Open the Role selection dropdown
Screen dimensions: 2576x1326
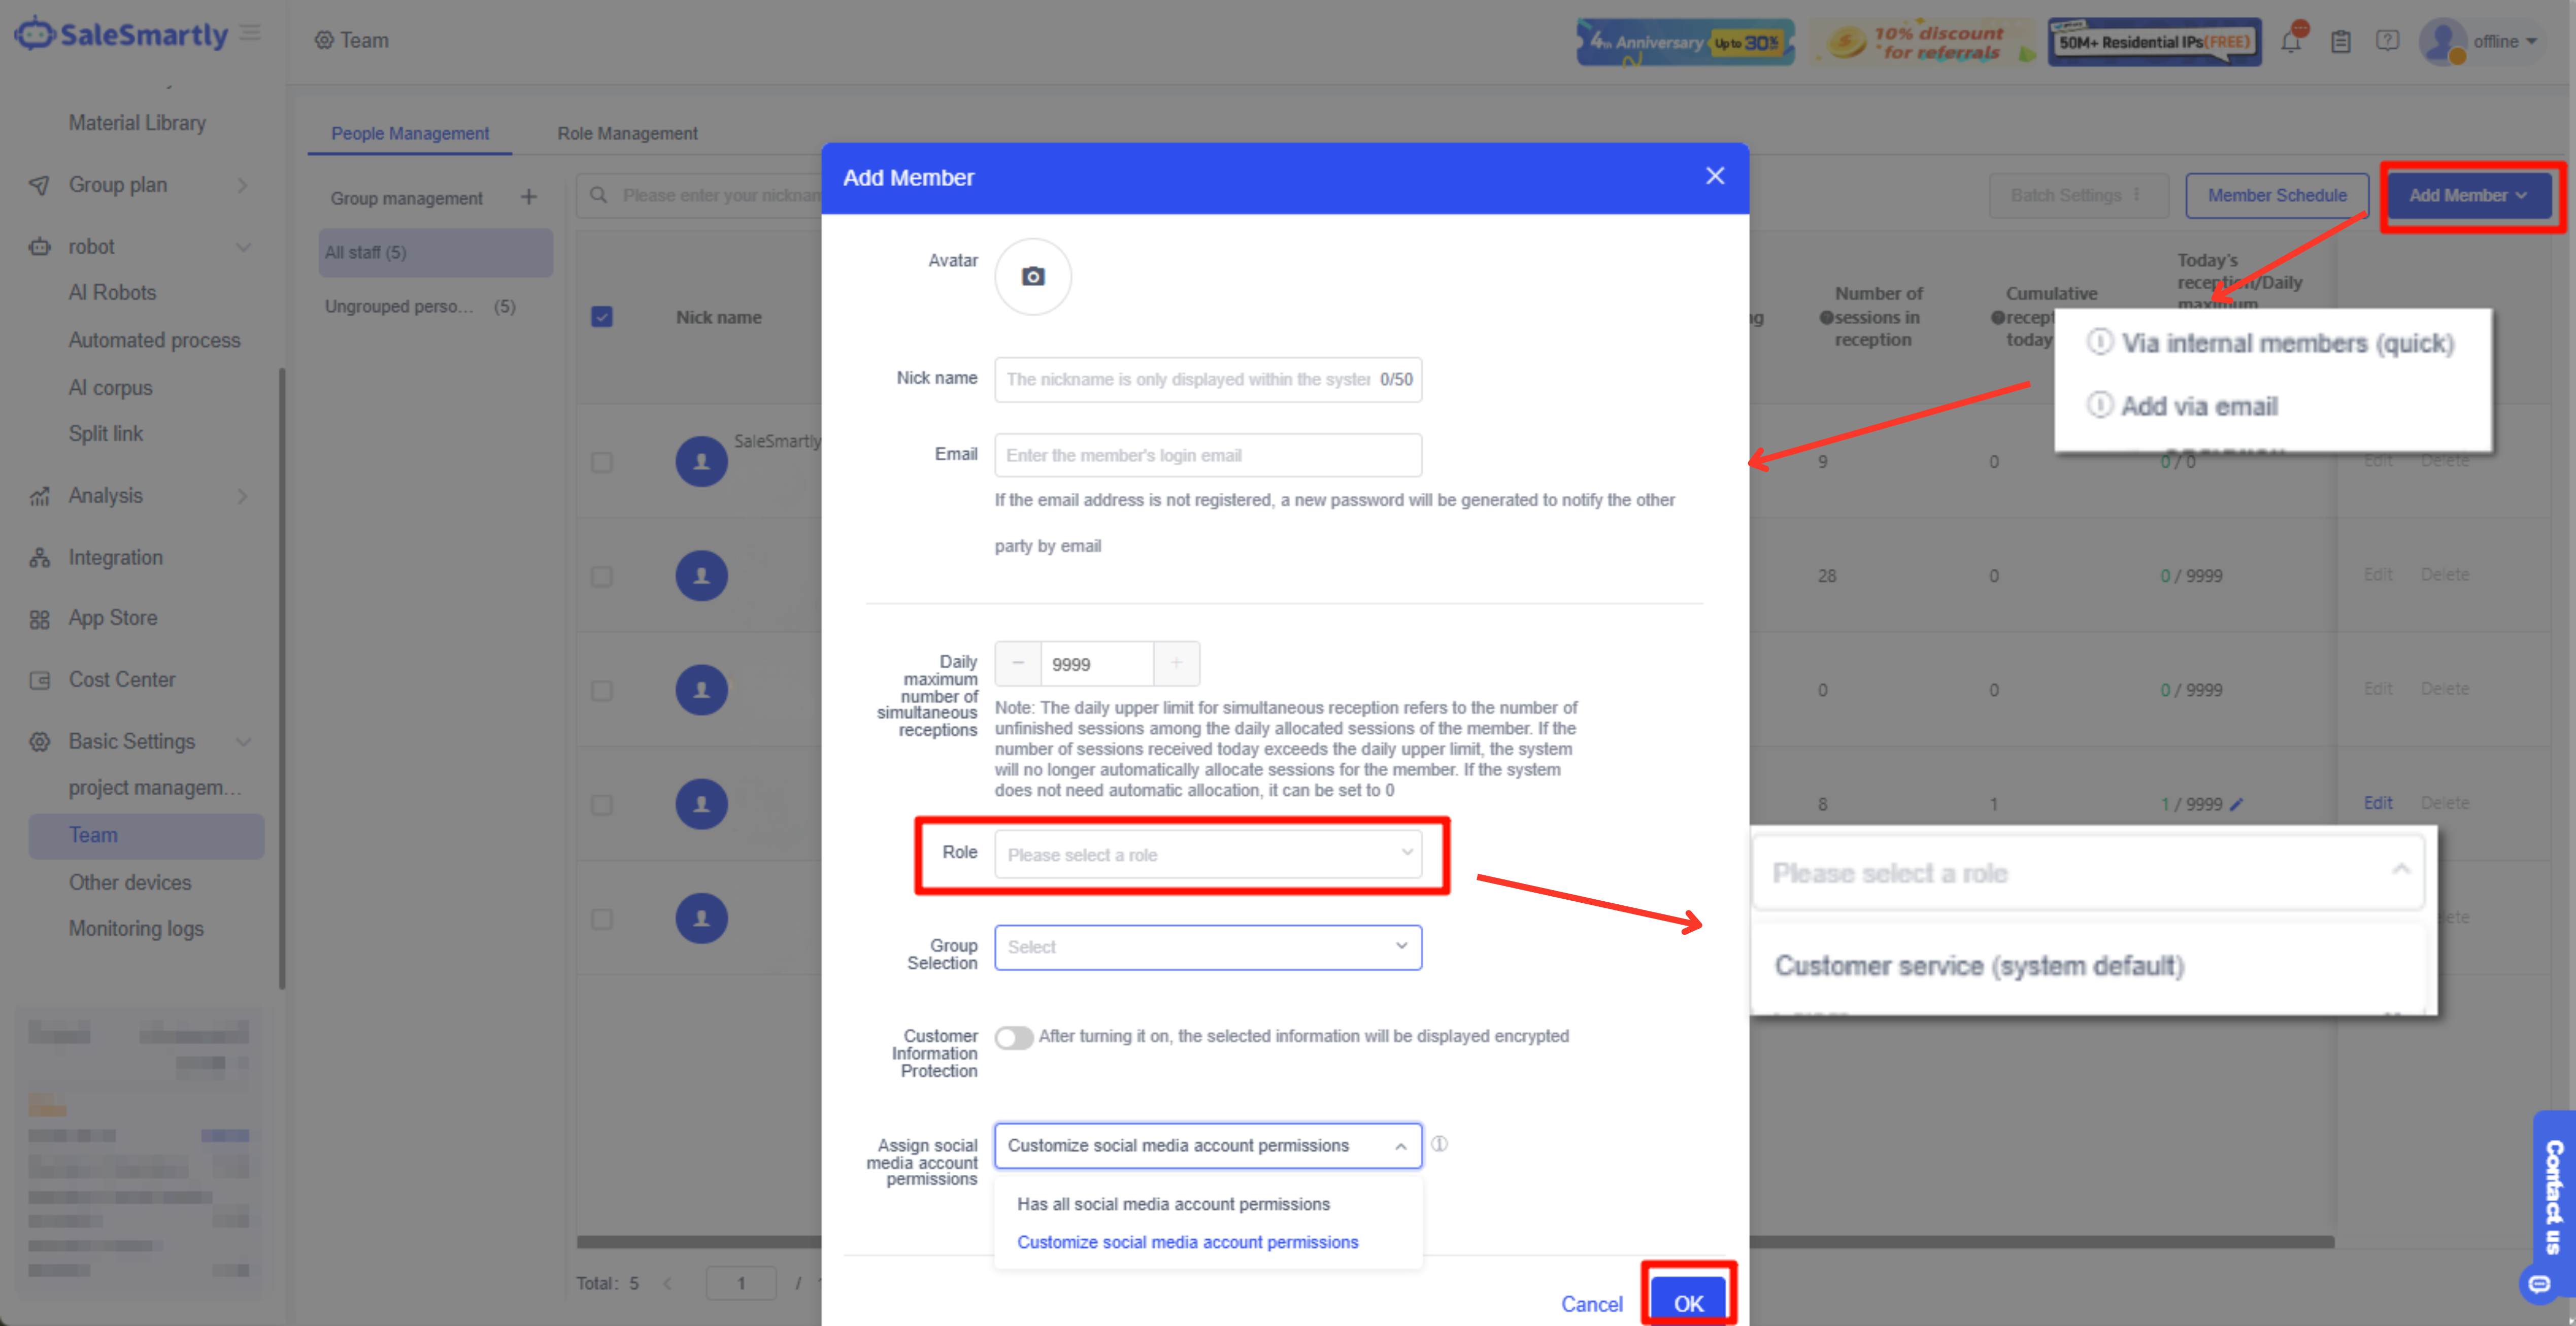(x=1207, y=854)
